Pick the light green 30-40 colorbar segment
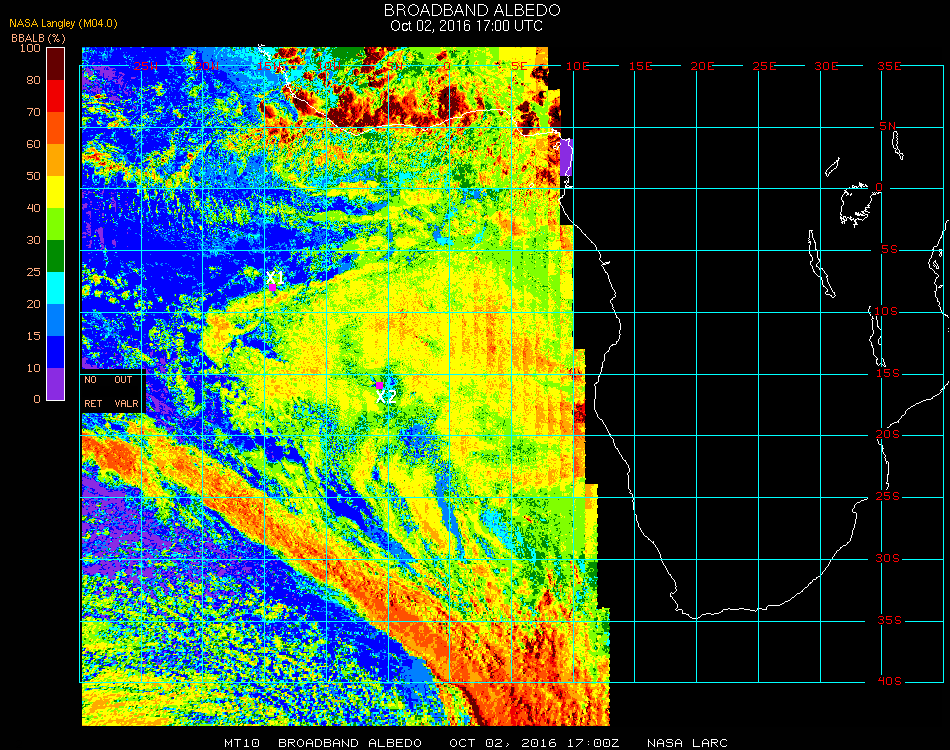This screenshot has height=750, width=950. coord(56,224)
